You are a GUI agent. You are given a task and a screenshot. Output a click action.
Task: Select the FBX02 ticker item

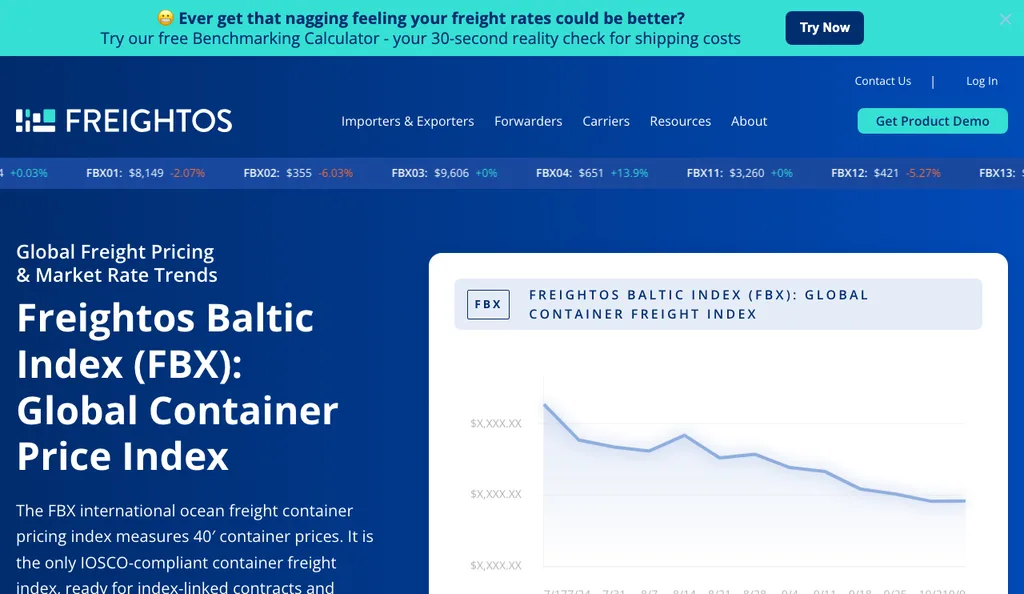coord(298,173)
